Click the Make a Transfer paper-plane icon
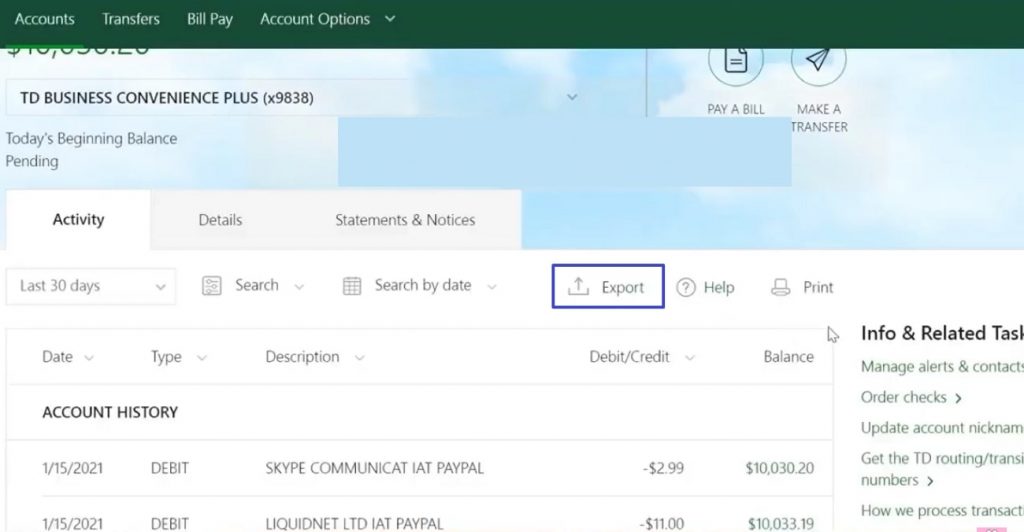 point(818,62)
